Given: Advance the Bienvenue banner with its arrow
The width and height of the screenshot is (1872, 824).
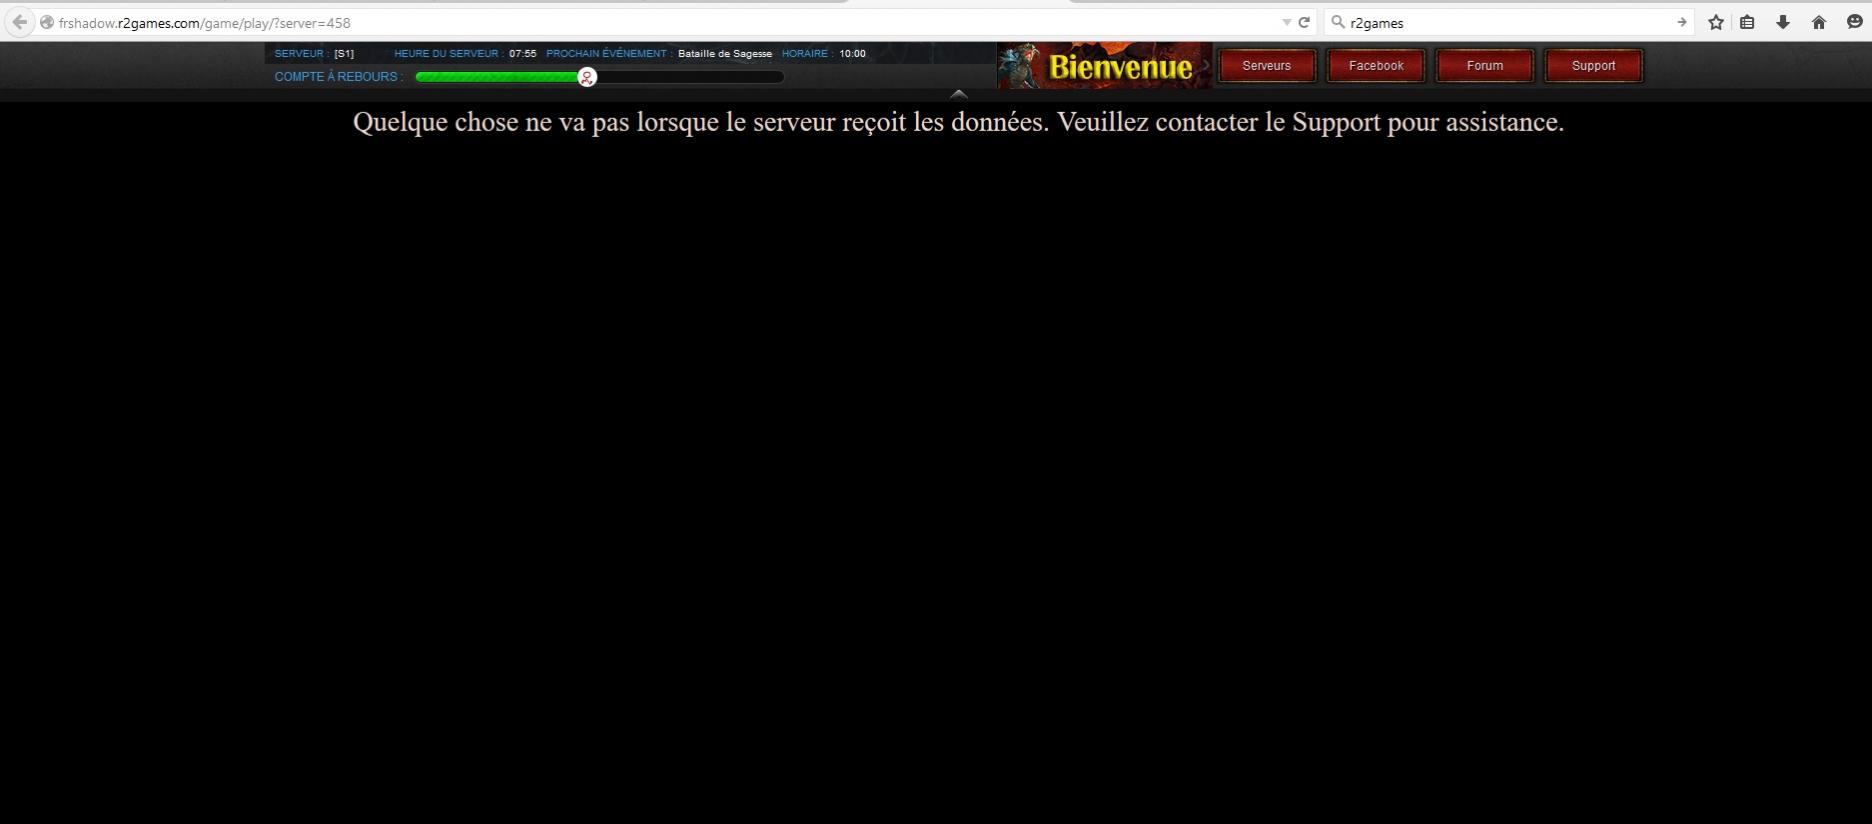Looking at the screenshot, I should point(1206,66).
